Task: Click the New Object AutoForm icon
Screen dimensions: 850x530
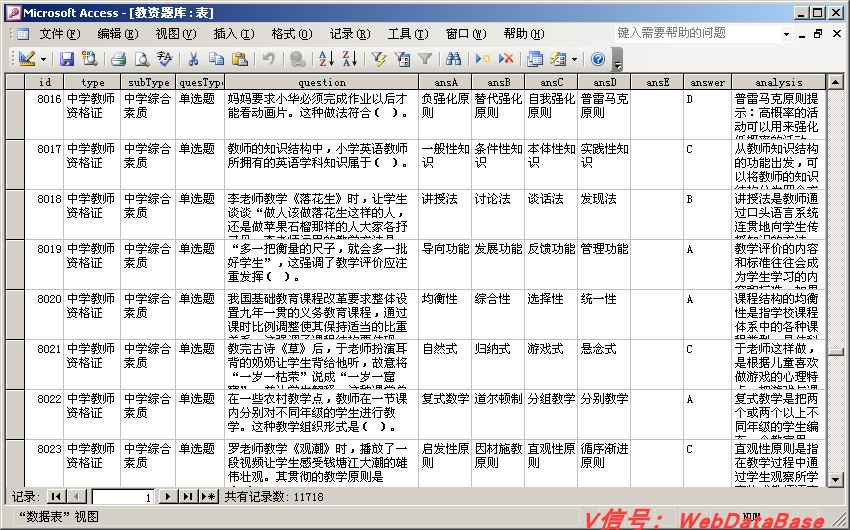Action: tap(558, 59)
